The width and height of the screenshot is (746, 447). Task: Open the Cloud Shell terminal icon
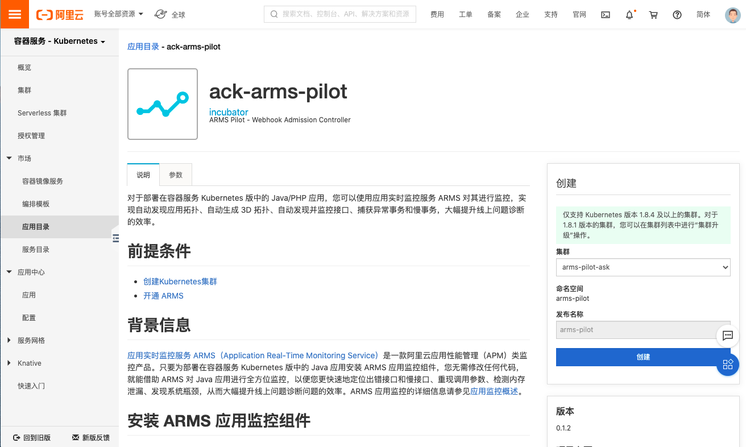pos(605,15)
